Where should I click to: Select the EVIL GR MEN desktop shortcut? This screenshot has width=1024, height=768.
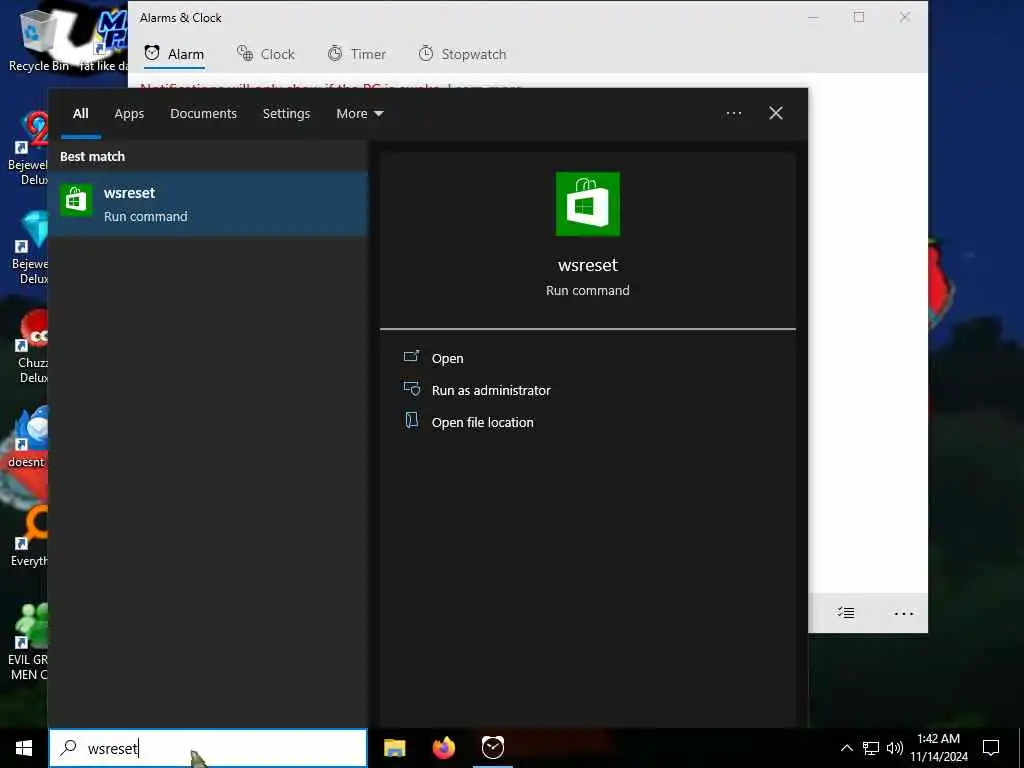(27, 643)
